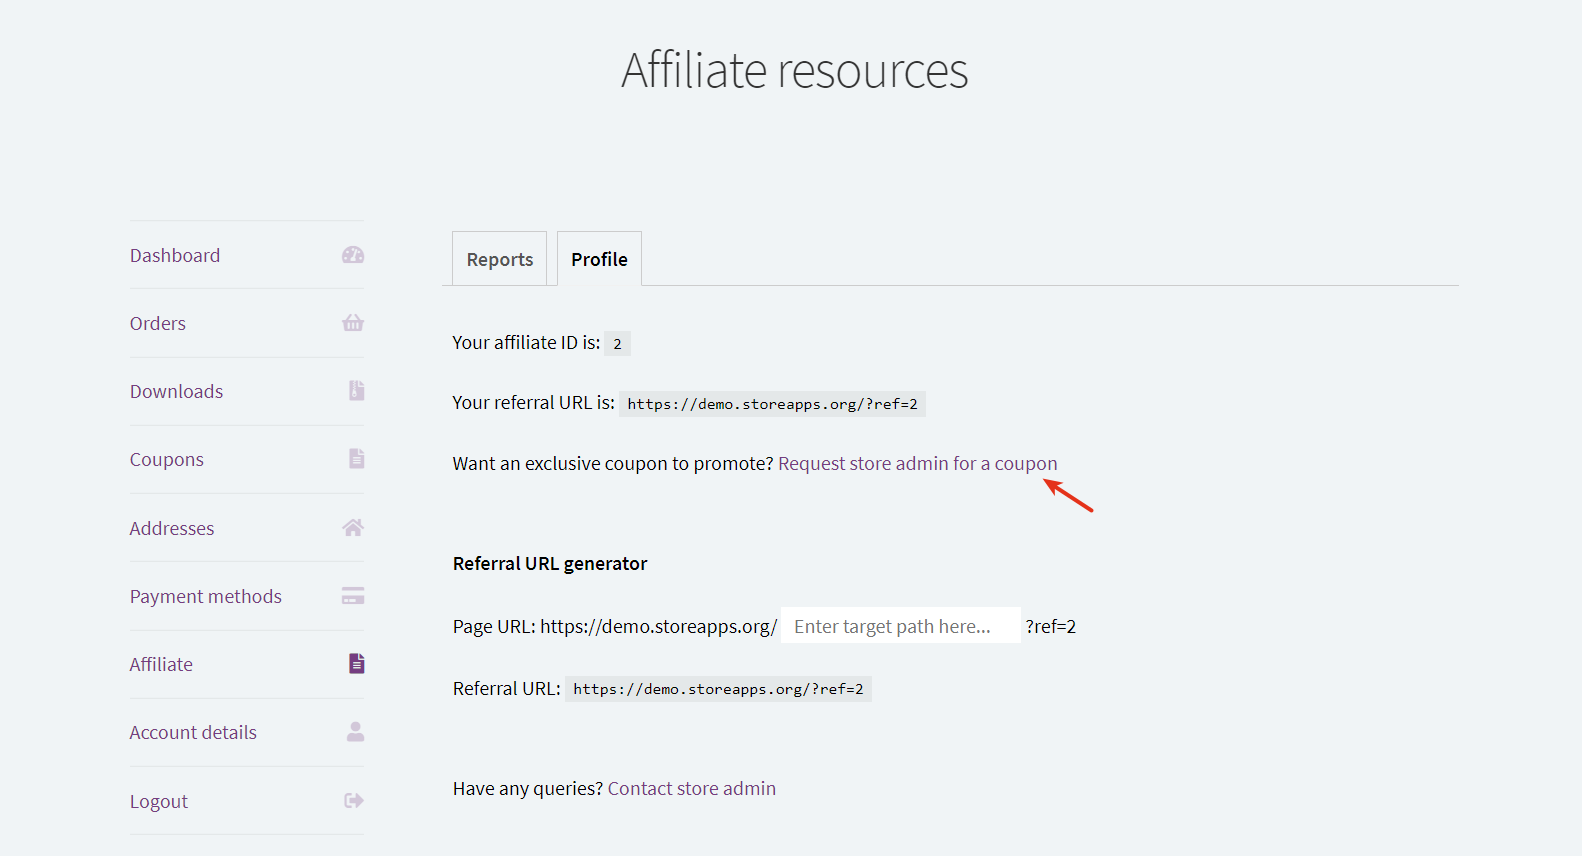Open Account details sidebar link
The image size is (1582, 856).
point(193,732)
